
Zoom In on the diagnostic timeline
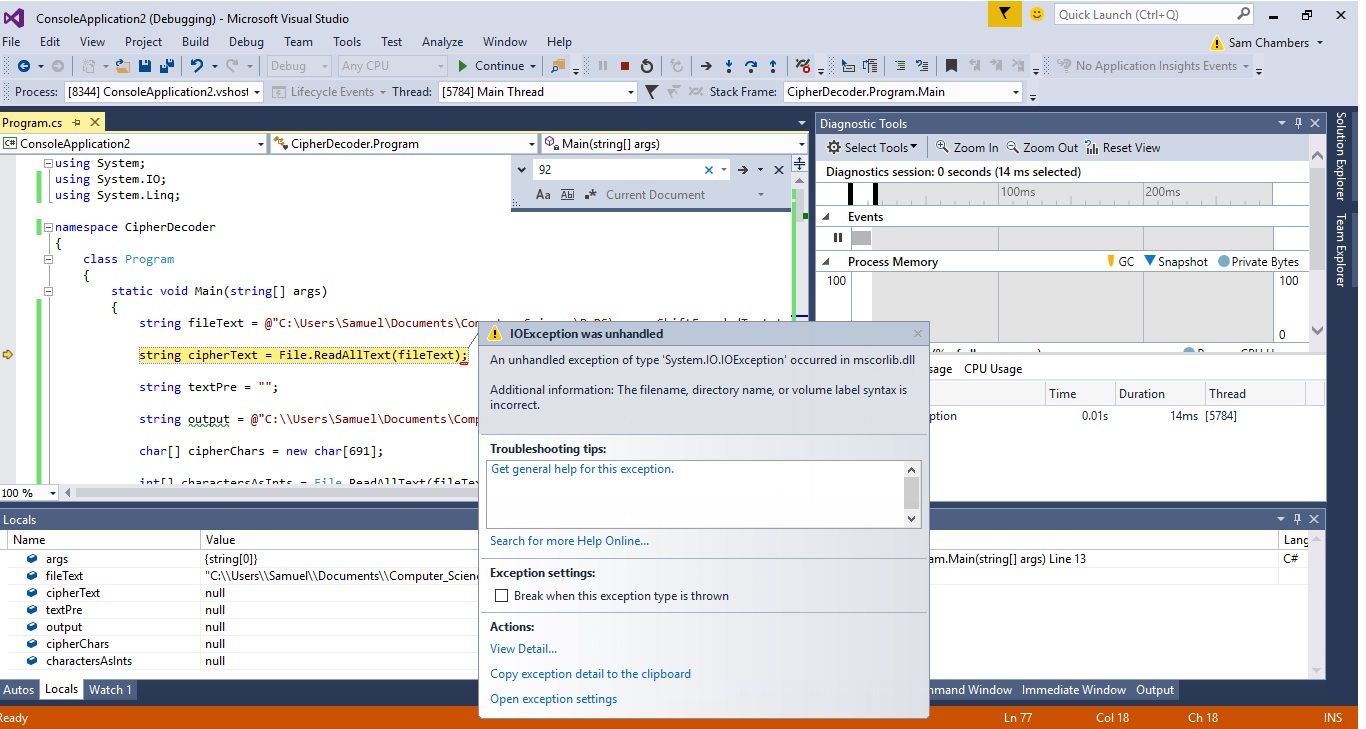(967, 148)
